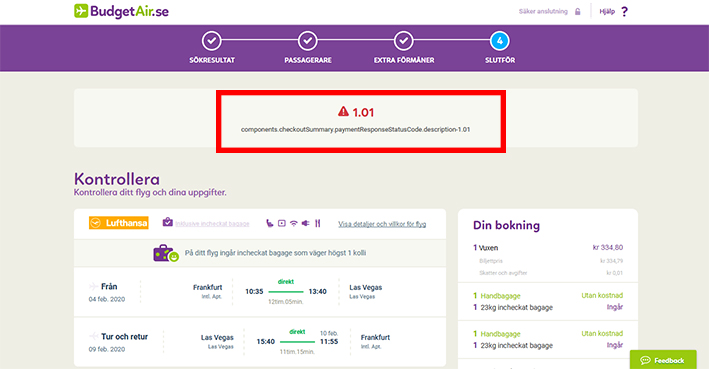Viewport: 709px width, 369px height.
Task: Click the plane icon beside Från
Action: (x=94, y=286)
